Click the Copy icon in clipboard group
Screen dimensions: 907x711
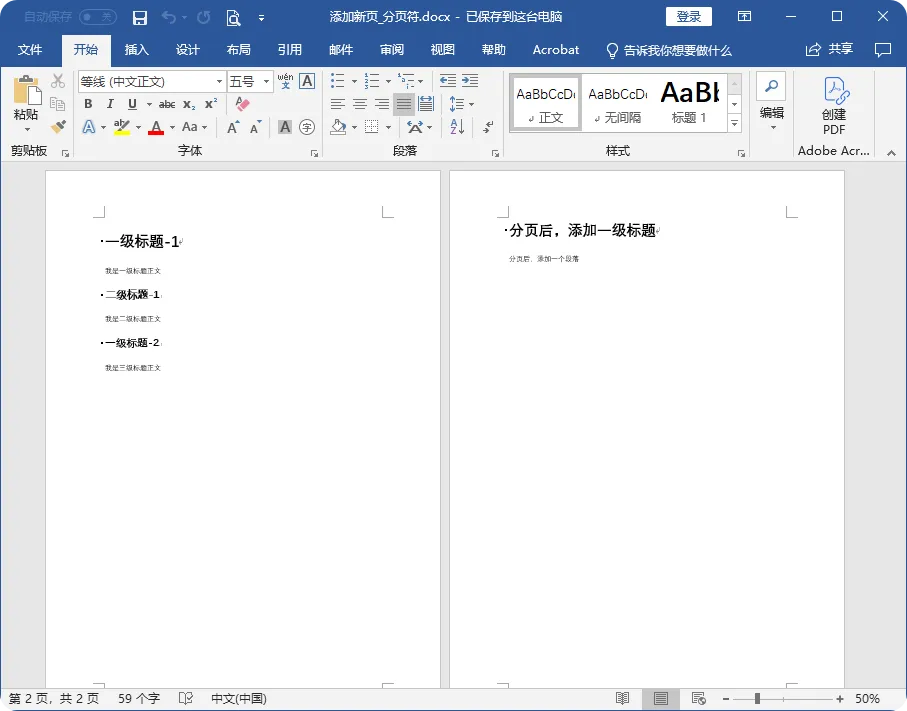tap(57, 104)
